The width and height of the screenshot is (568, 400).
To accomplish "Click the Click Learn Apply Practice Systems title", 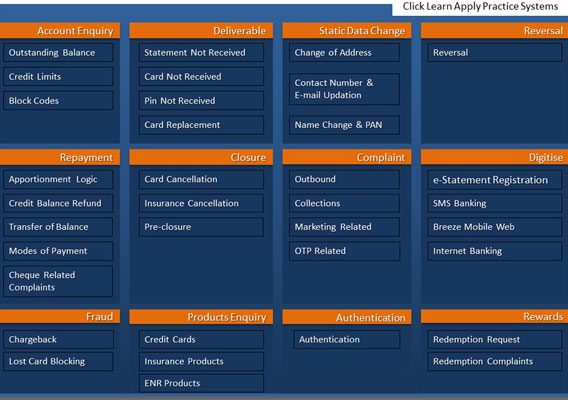I will tap(480, 7).
